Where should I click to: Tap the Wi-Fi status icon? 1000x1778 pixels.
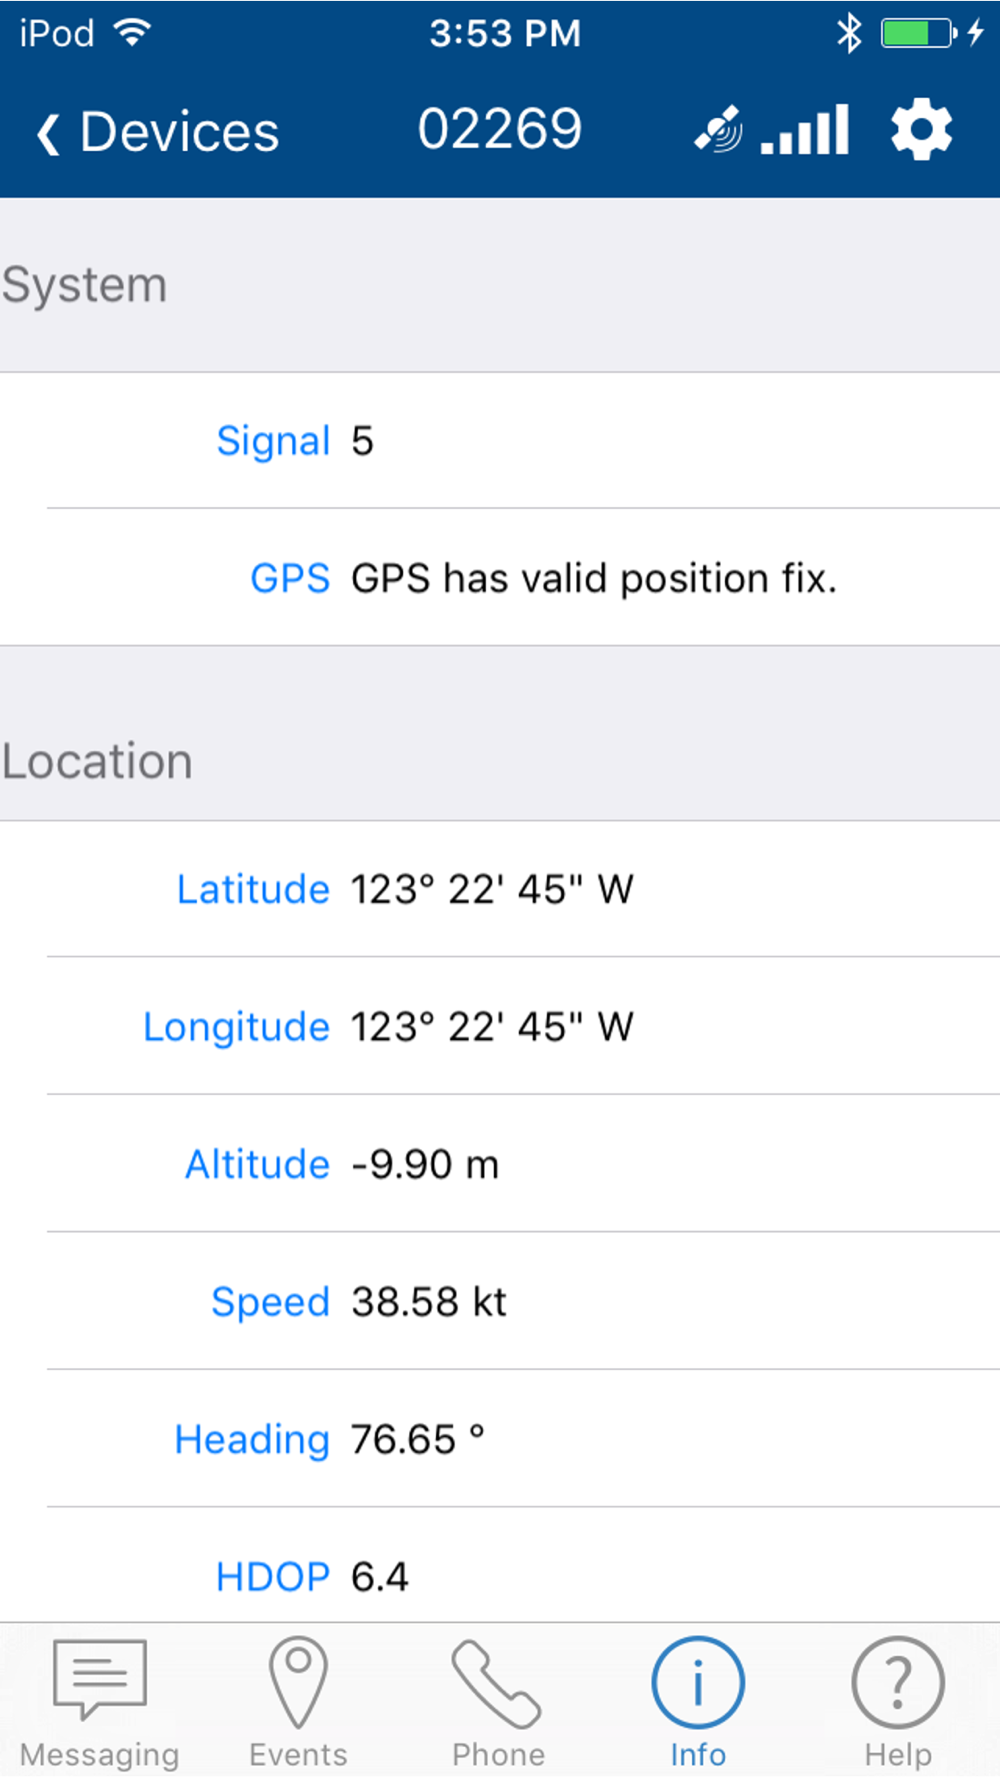coord(132,33)
